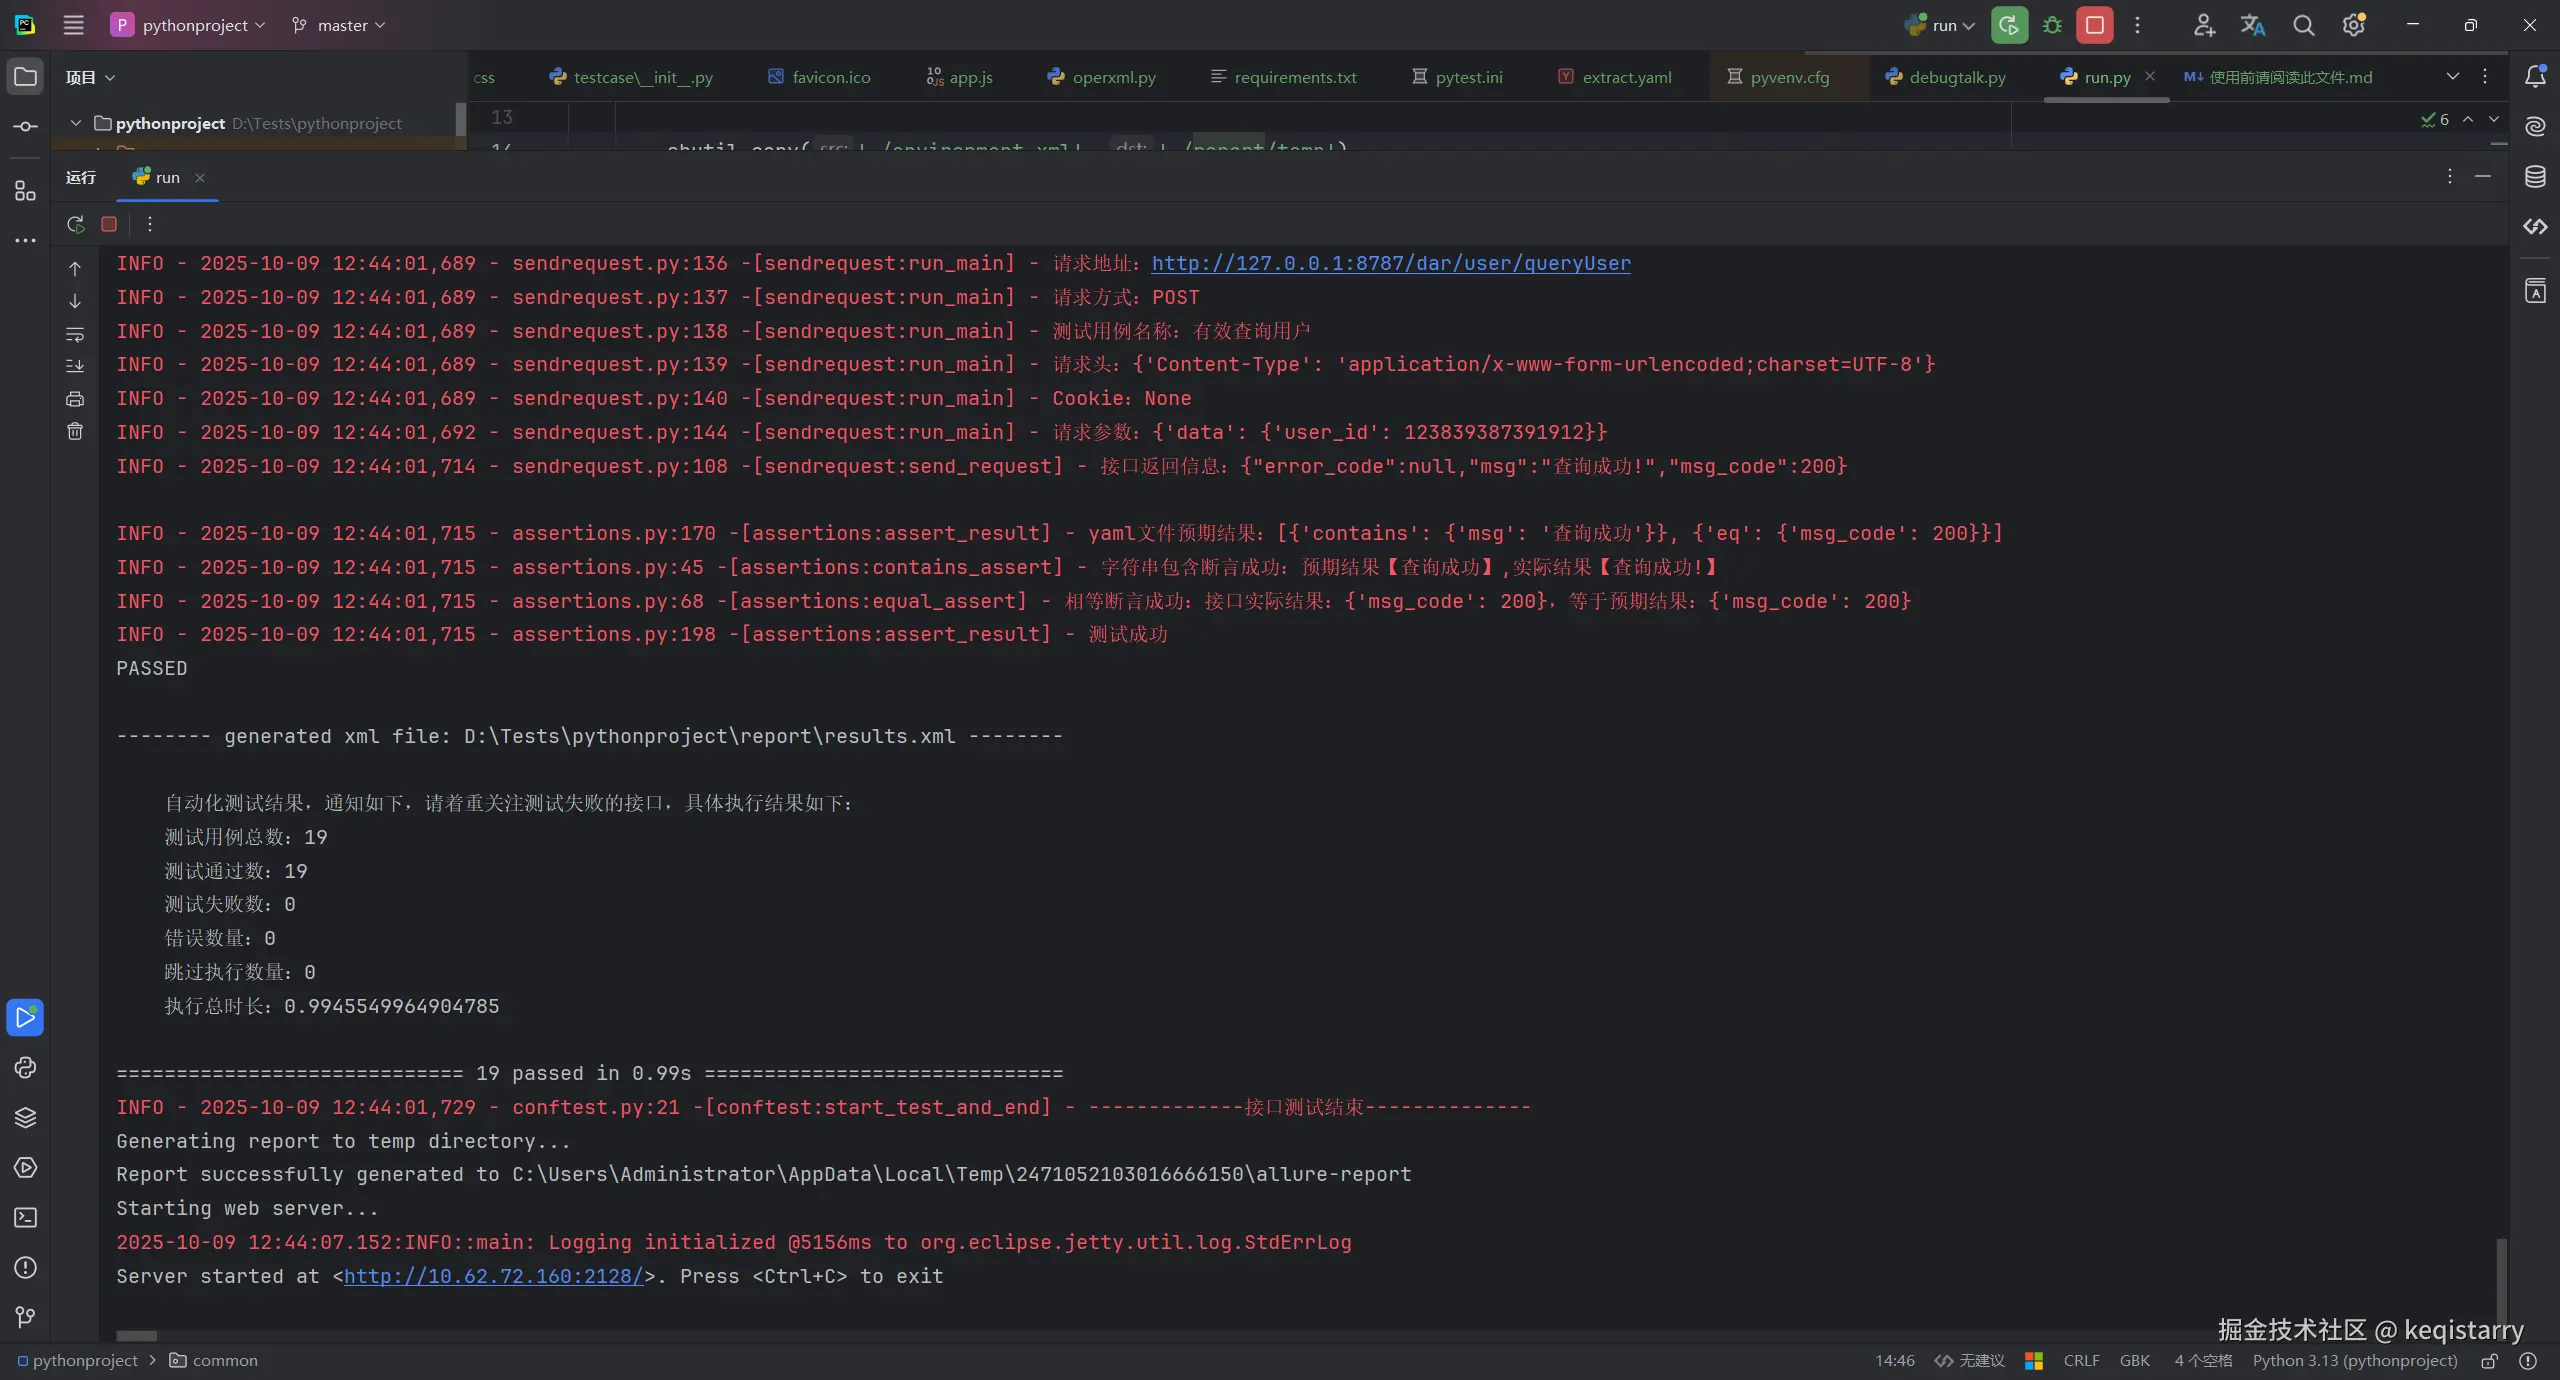Click the Debug bug icon in toolbar

tap(2052, 25)
